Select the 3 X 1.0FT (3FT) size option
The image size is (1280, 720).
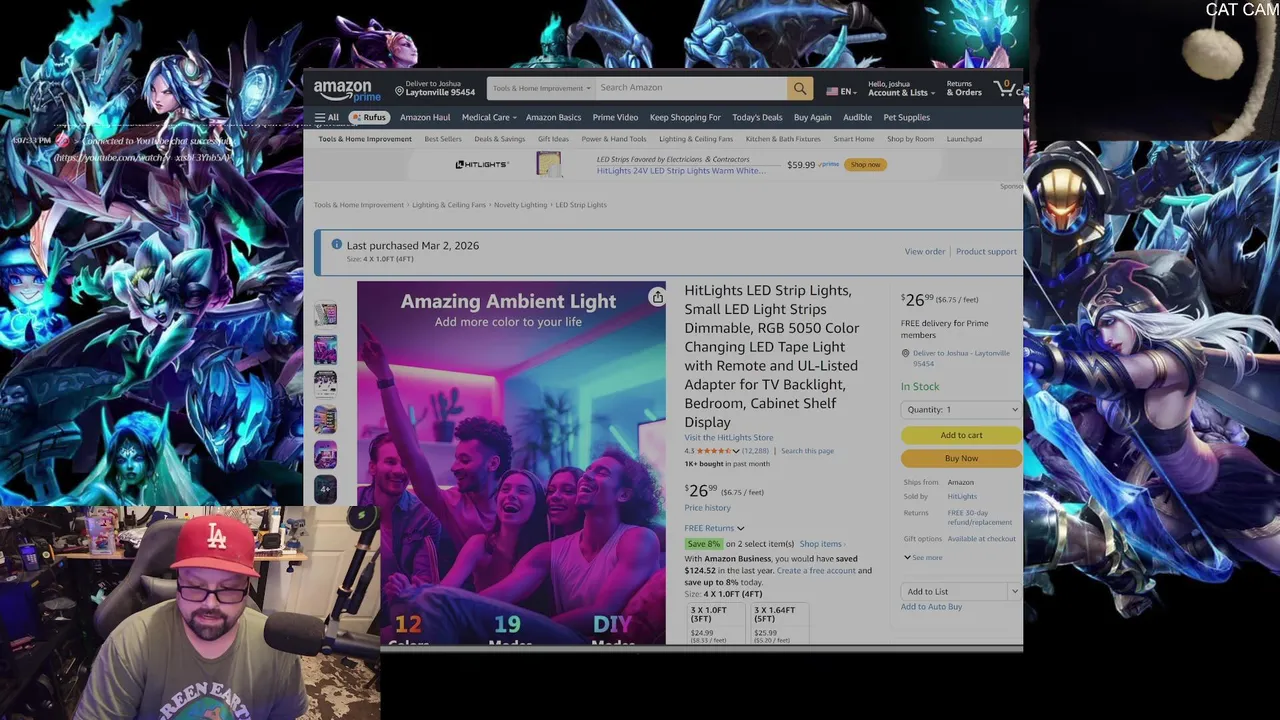point(716,623)
